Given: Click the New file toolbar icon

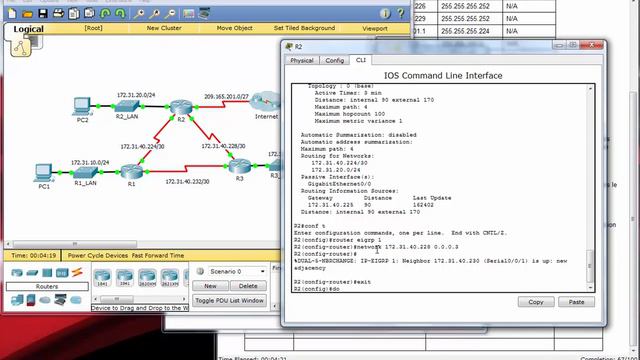Looking at the screenshot, I should click(x=12, y=14).
